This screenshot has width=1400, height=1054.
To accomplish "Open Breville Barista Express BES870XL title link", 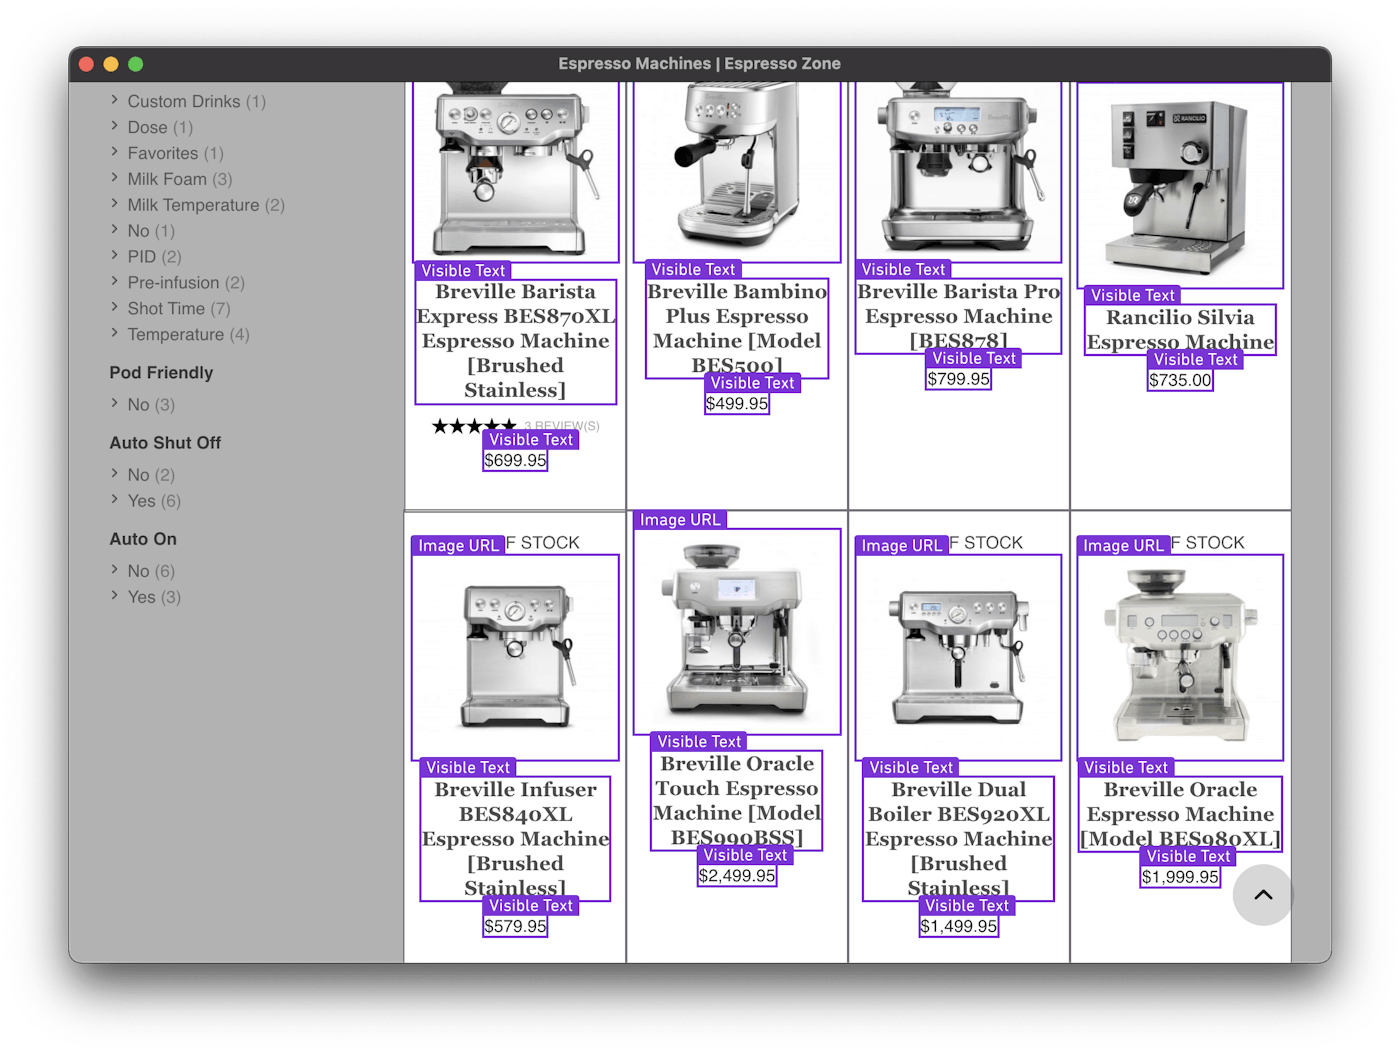I will [x=516, y=341].
